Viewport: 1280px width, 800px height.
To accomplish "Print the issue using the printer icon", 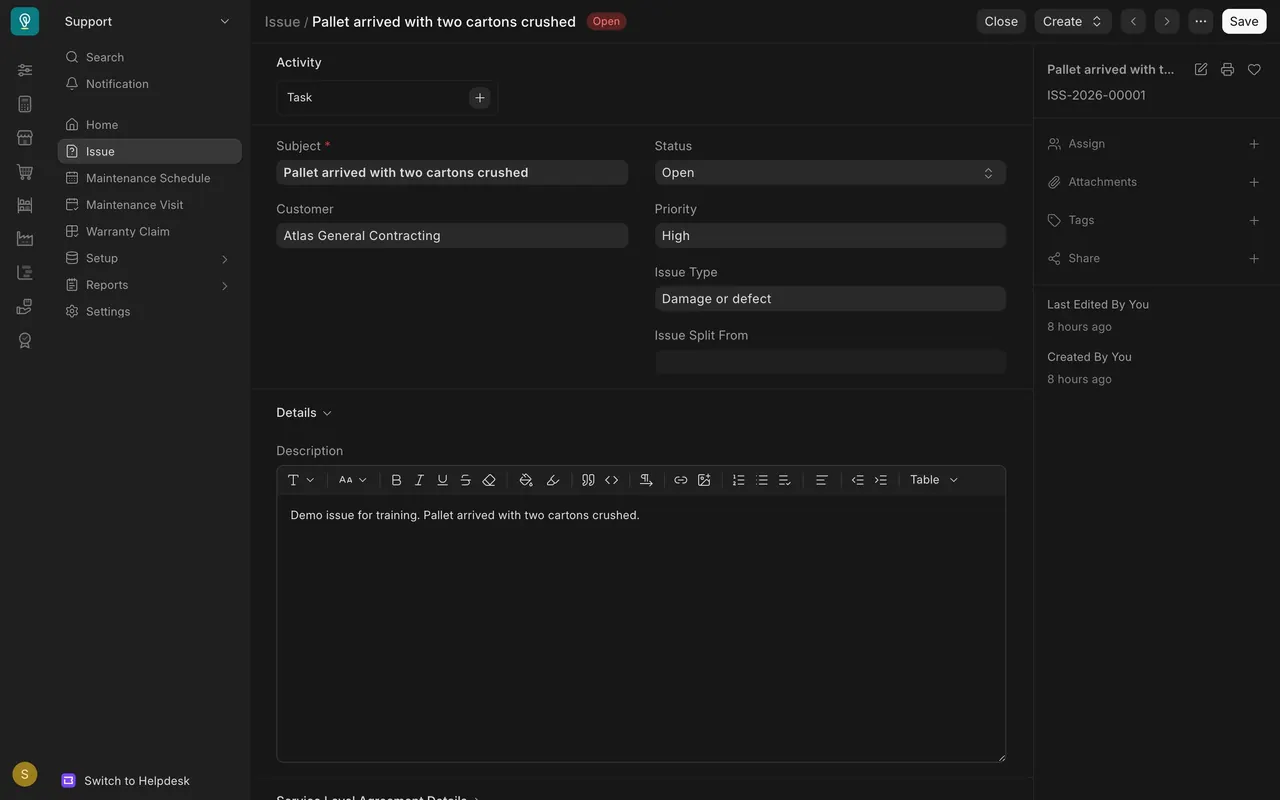I will tap(1227, 69).
